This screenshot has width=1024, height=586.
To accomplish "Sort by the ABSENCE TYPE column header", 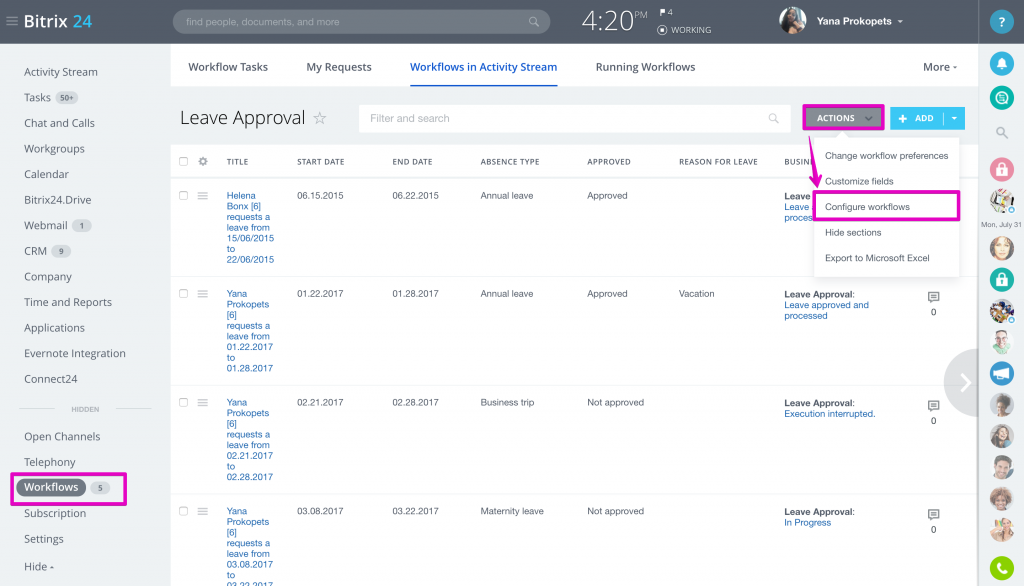I will [510, 162].
